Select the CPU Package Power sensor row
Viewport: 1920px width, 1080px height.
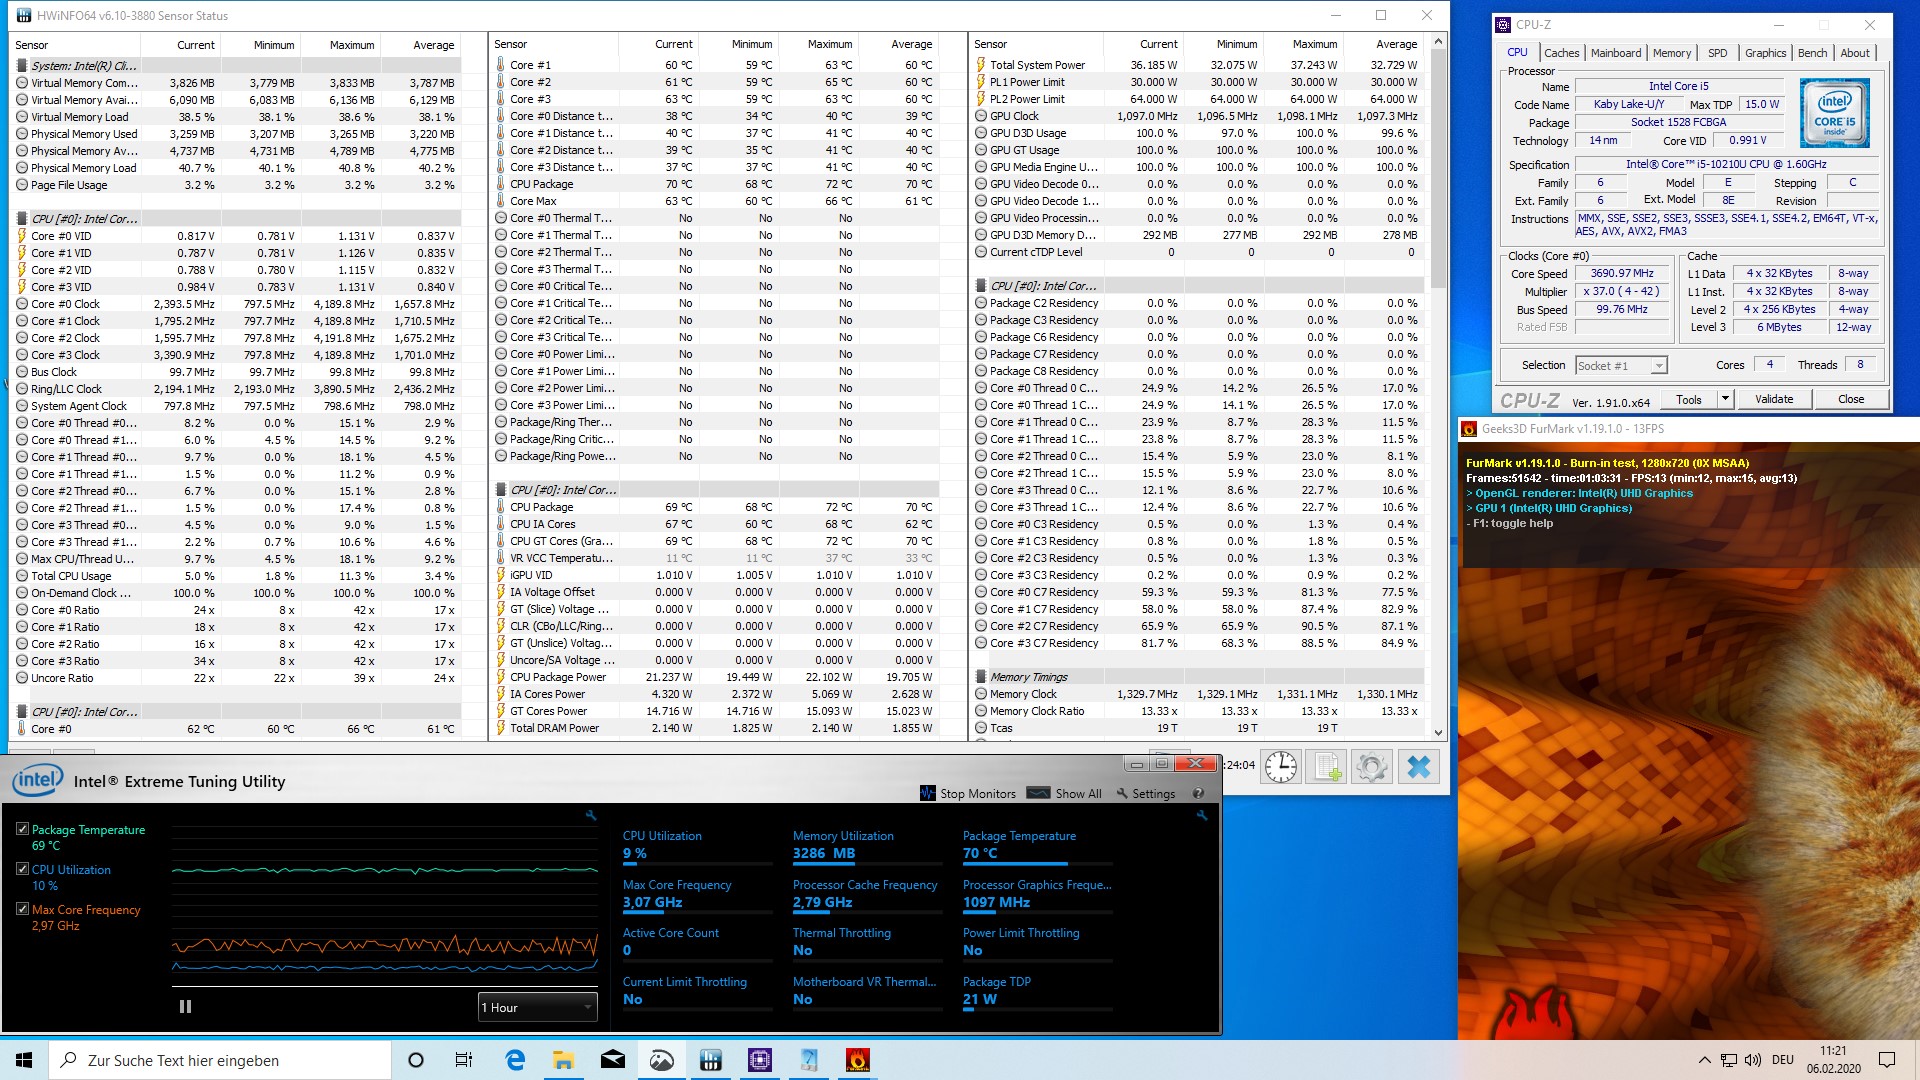(x=716, y=677)
